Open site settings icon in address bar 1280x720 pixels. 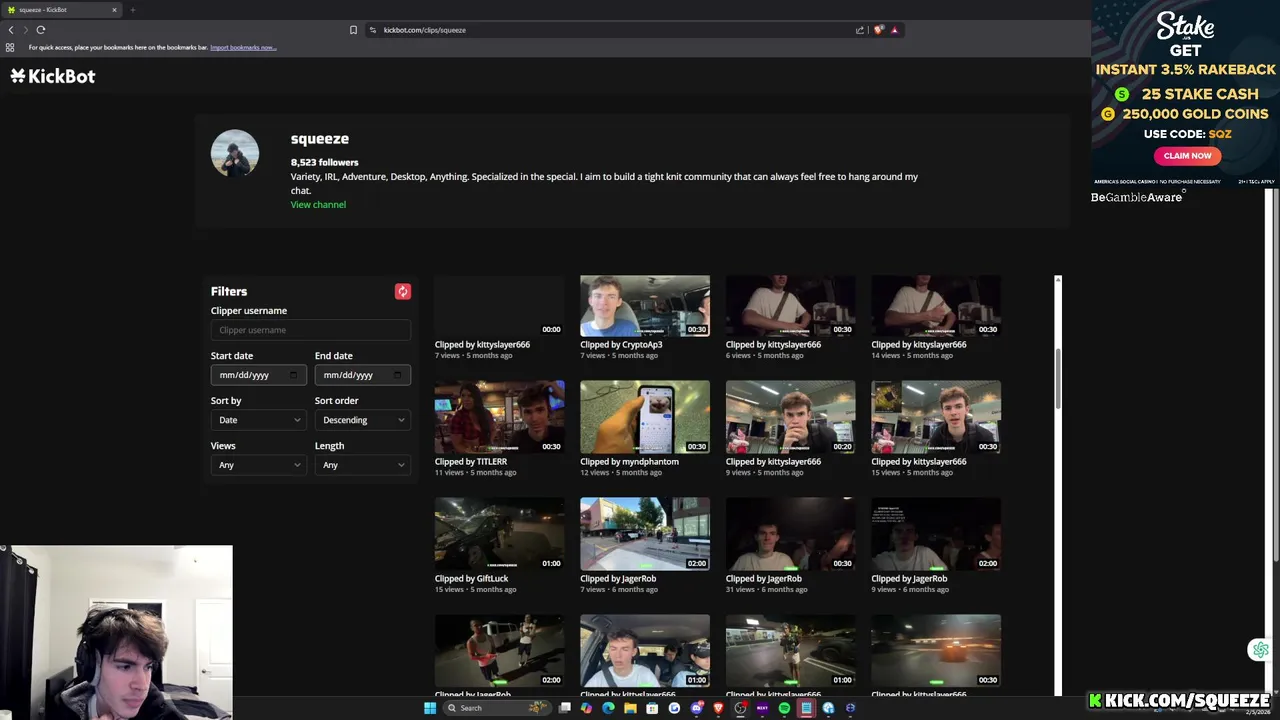point(373,30)
